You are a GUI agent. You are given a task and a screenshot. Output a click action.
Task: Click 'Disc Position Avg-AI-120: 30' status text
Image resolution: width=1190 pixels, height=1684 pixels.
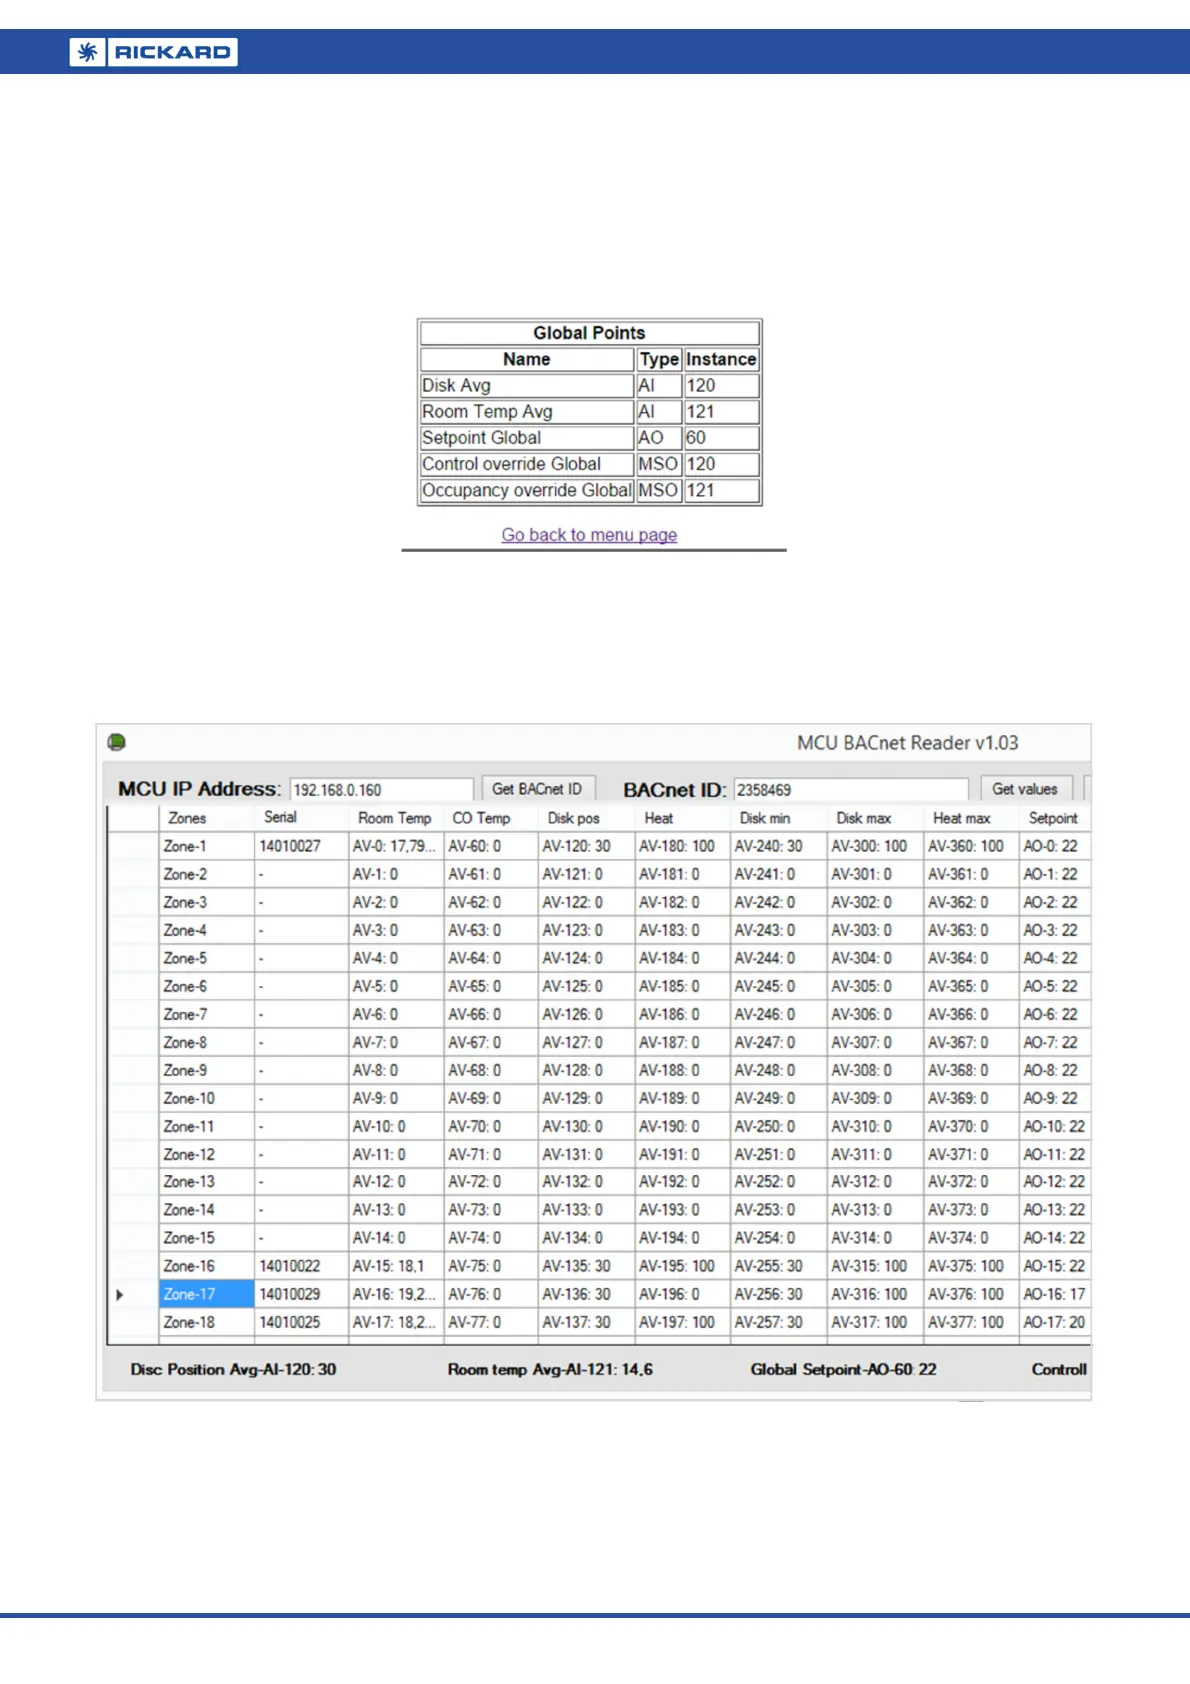pos(233,1369)
